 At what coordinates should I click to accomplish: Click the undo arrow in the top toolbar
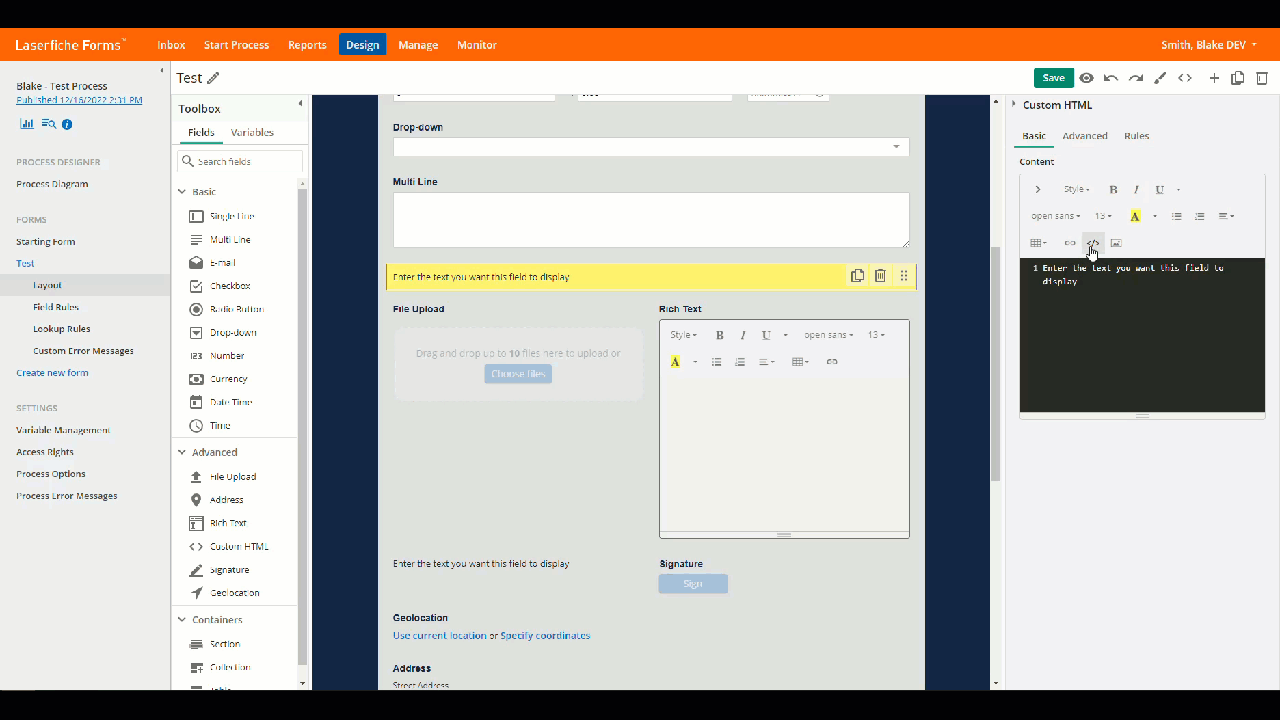click(1111, 78)
